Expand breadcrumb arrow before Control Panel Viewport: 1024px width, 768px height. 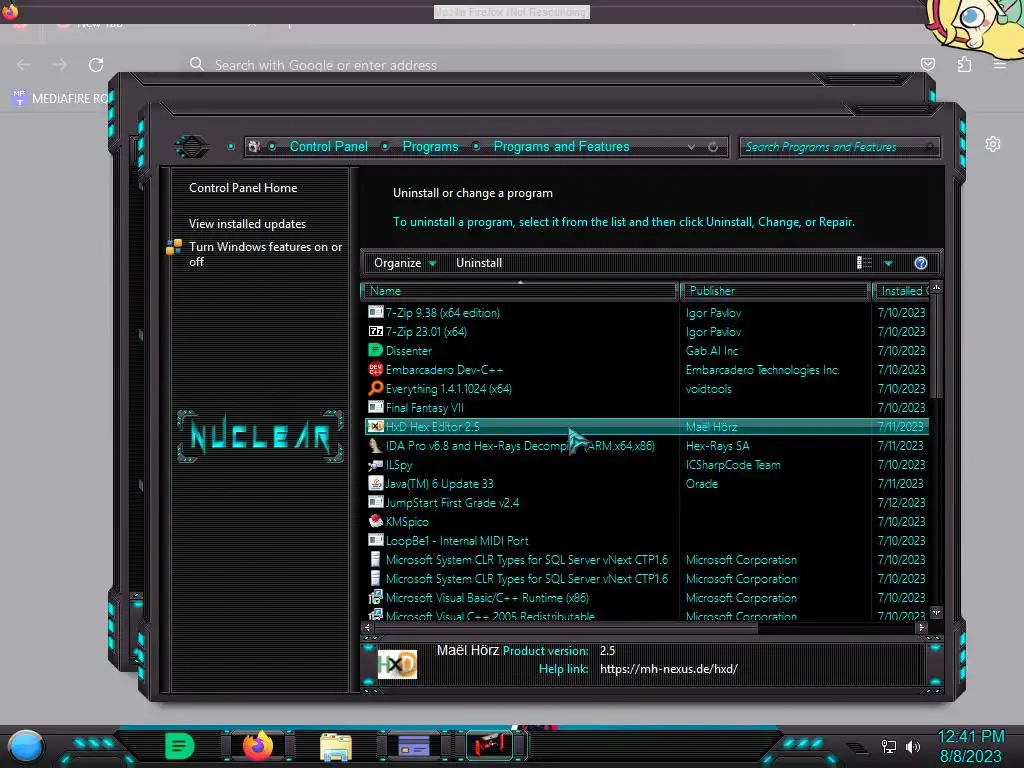(272, 146)
